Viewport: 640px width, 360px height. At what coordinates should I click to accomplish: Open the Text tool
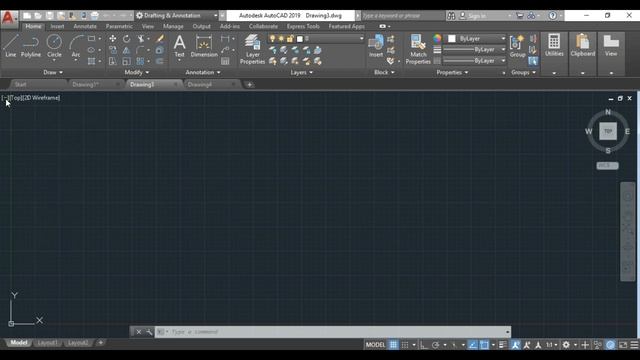pos(179,46)
